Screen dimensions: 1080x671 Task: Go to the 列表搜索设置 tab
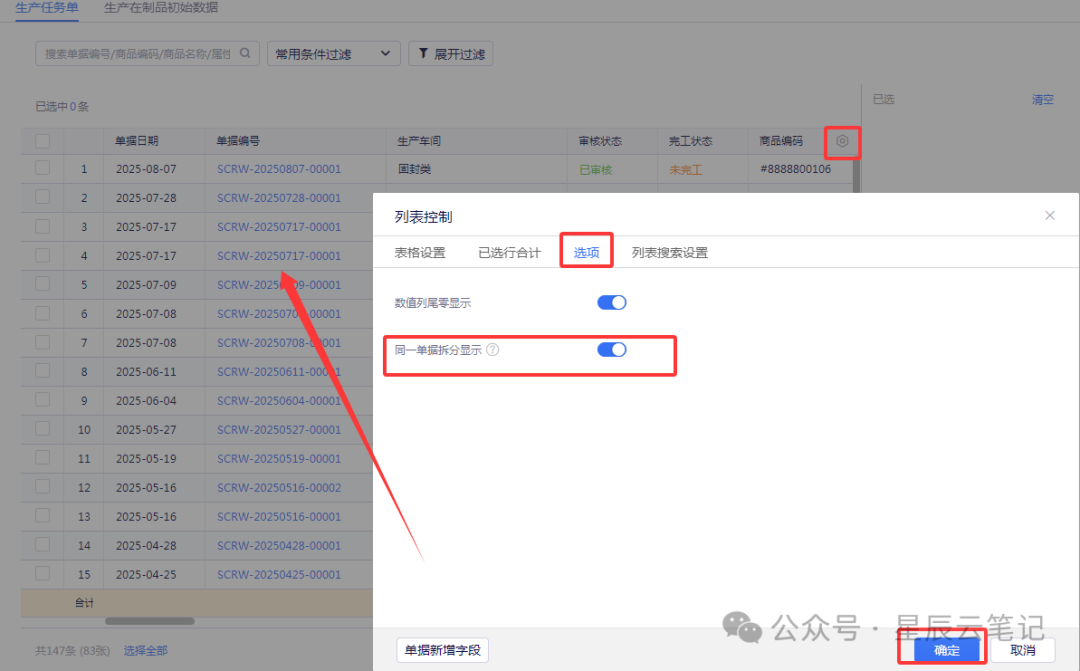click(x=669, y=253)
